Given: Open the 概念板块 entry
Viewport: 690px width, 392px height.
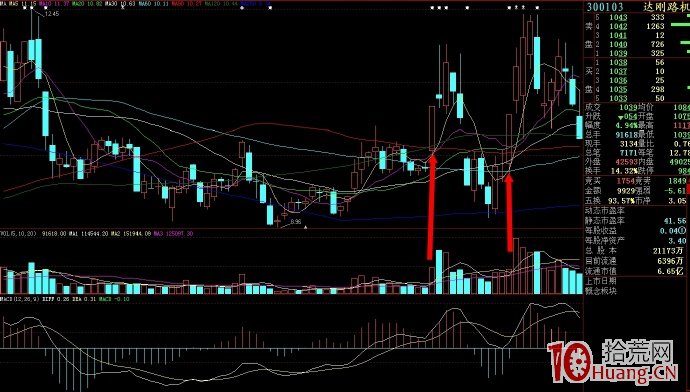Looking at the screenshot, I should pyautogui.click(x=601, y=291).
